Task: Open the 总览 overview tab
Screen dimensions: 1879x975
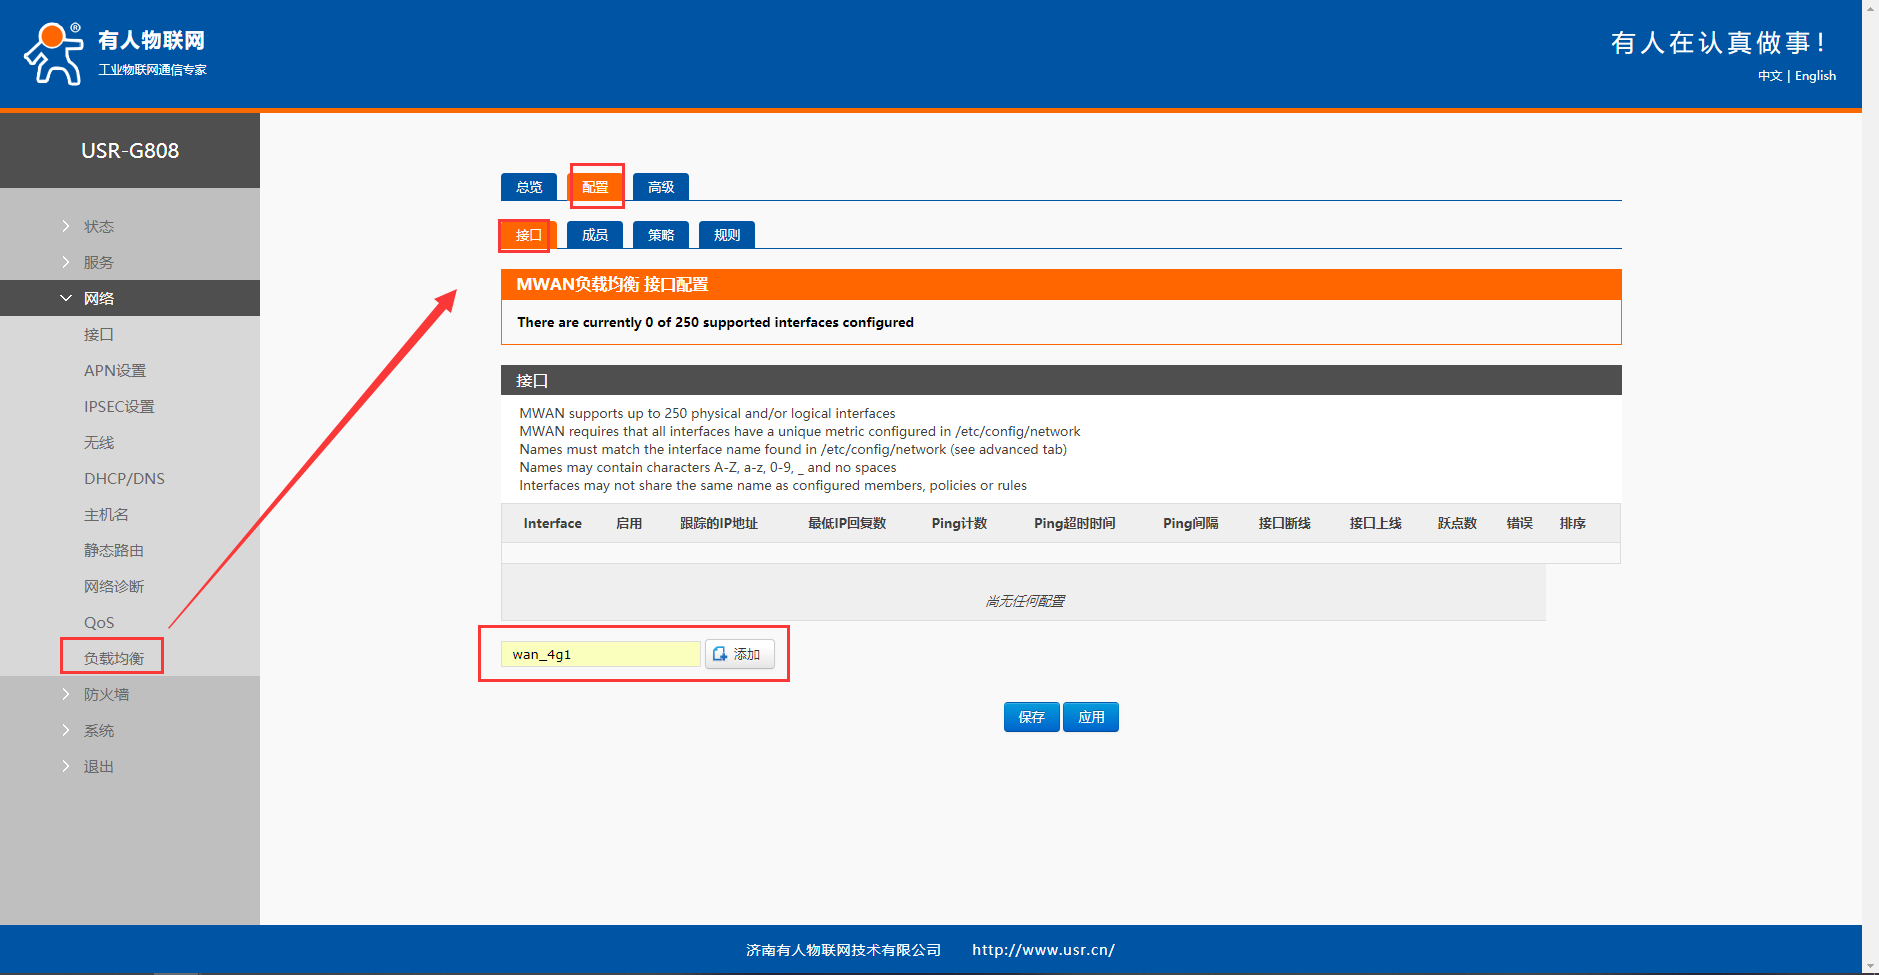Action: tap(529, 187)
